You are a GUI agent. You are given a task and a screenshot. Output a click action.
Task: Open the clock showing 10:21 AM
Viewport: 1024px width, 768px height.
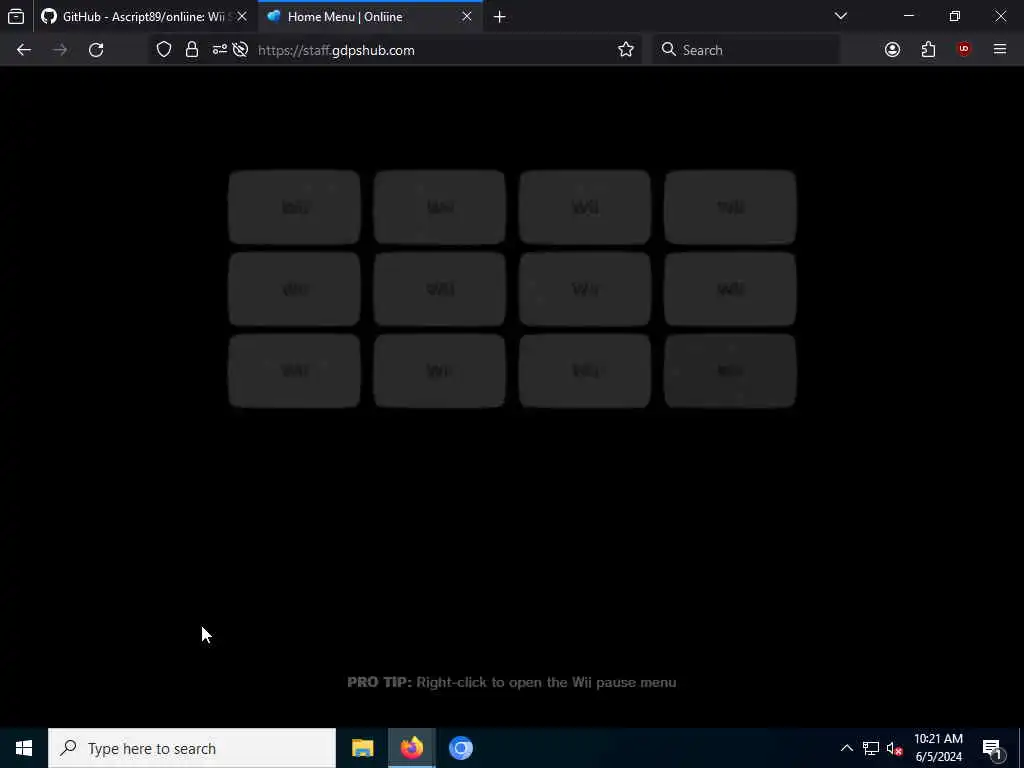[938, 748]
